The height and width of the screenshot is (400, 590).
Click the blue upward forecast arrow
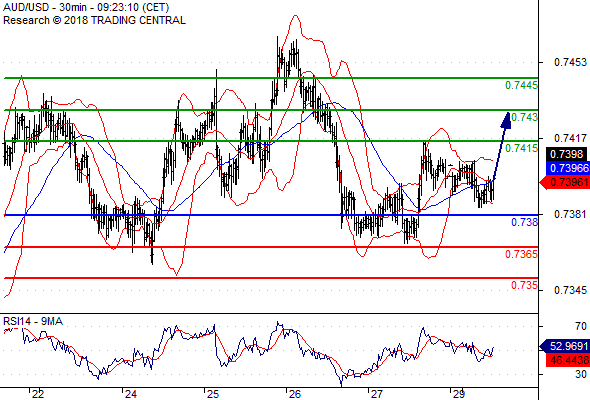tap(502, 146)
